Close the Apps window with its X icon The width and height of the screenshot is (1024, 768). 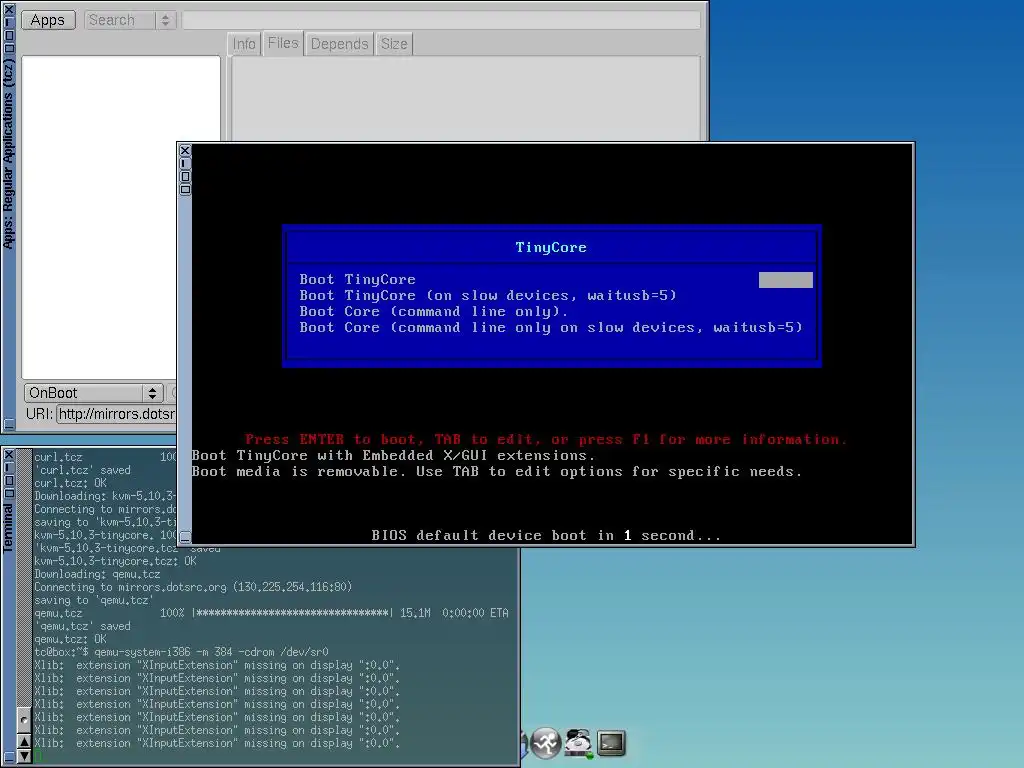pyautogui.click(x=9, y=9)
